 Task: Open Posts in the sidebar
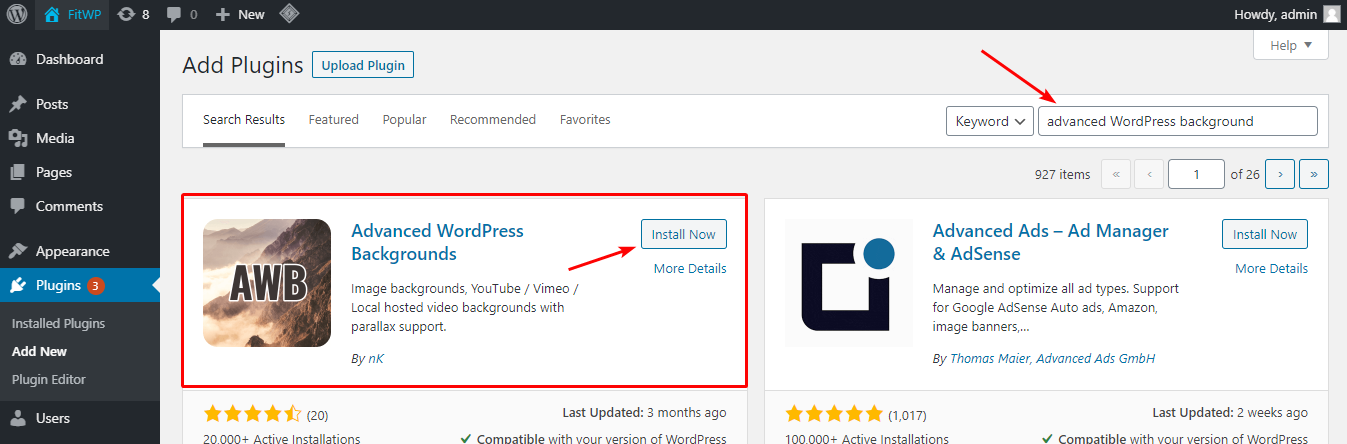[80, 104]
